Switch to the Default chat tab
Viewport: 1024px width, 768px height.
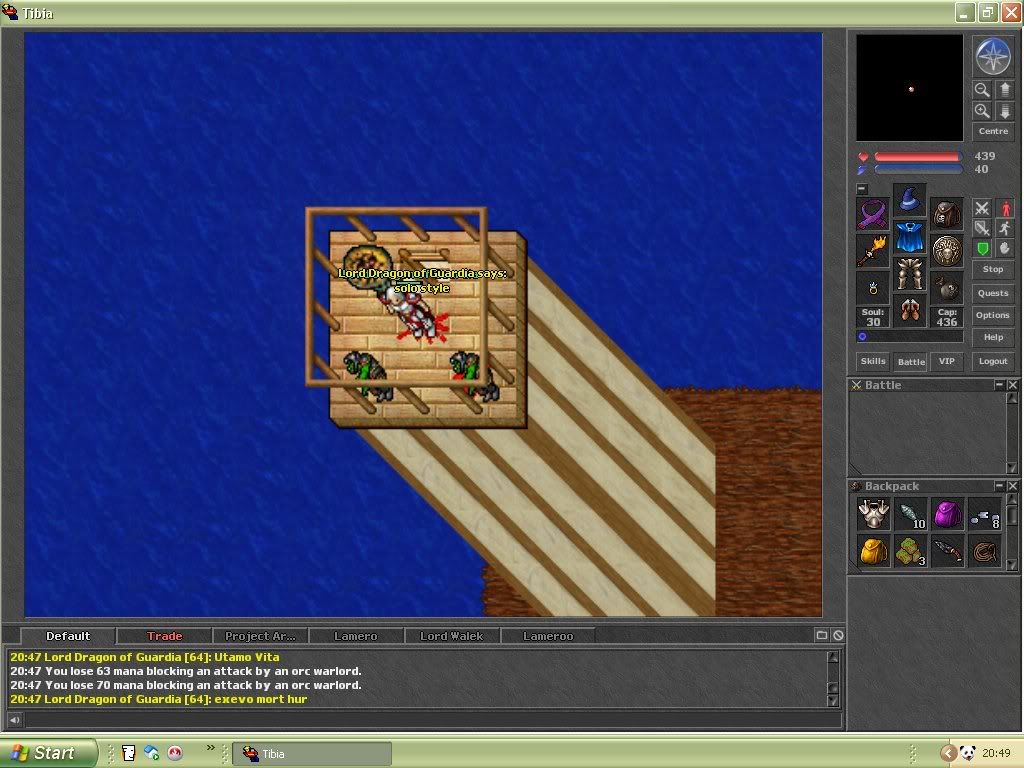point(68,636)
